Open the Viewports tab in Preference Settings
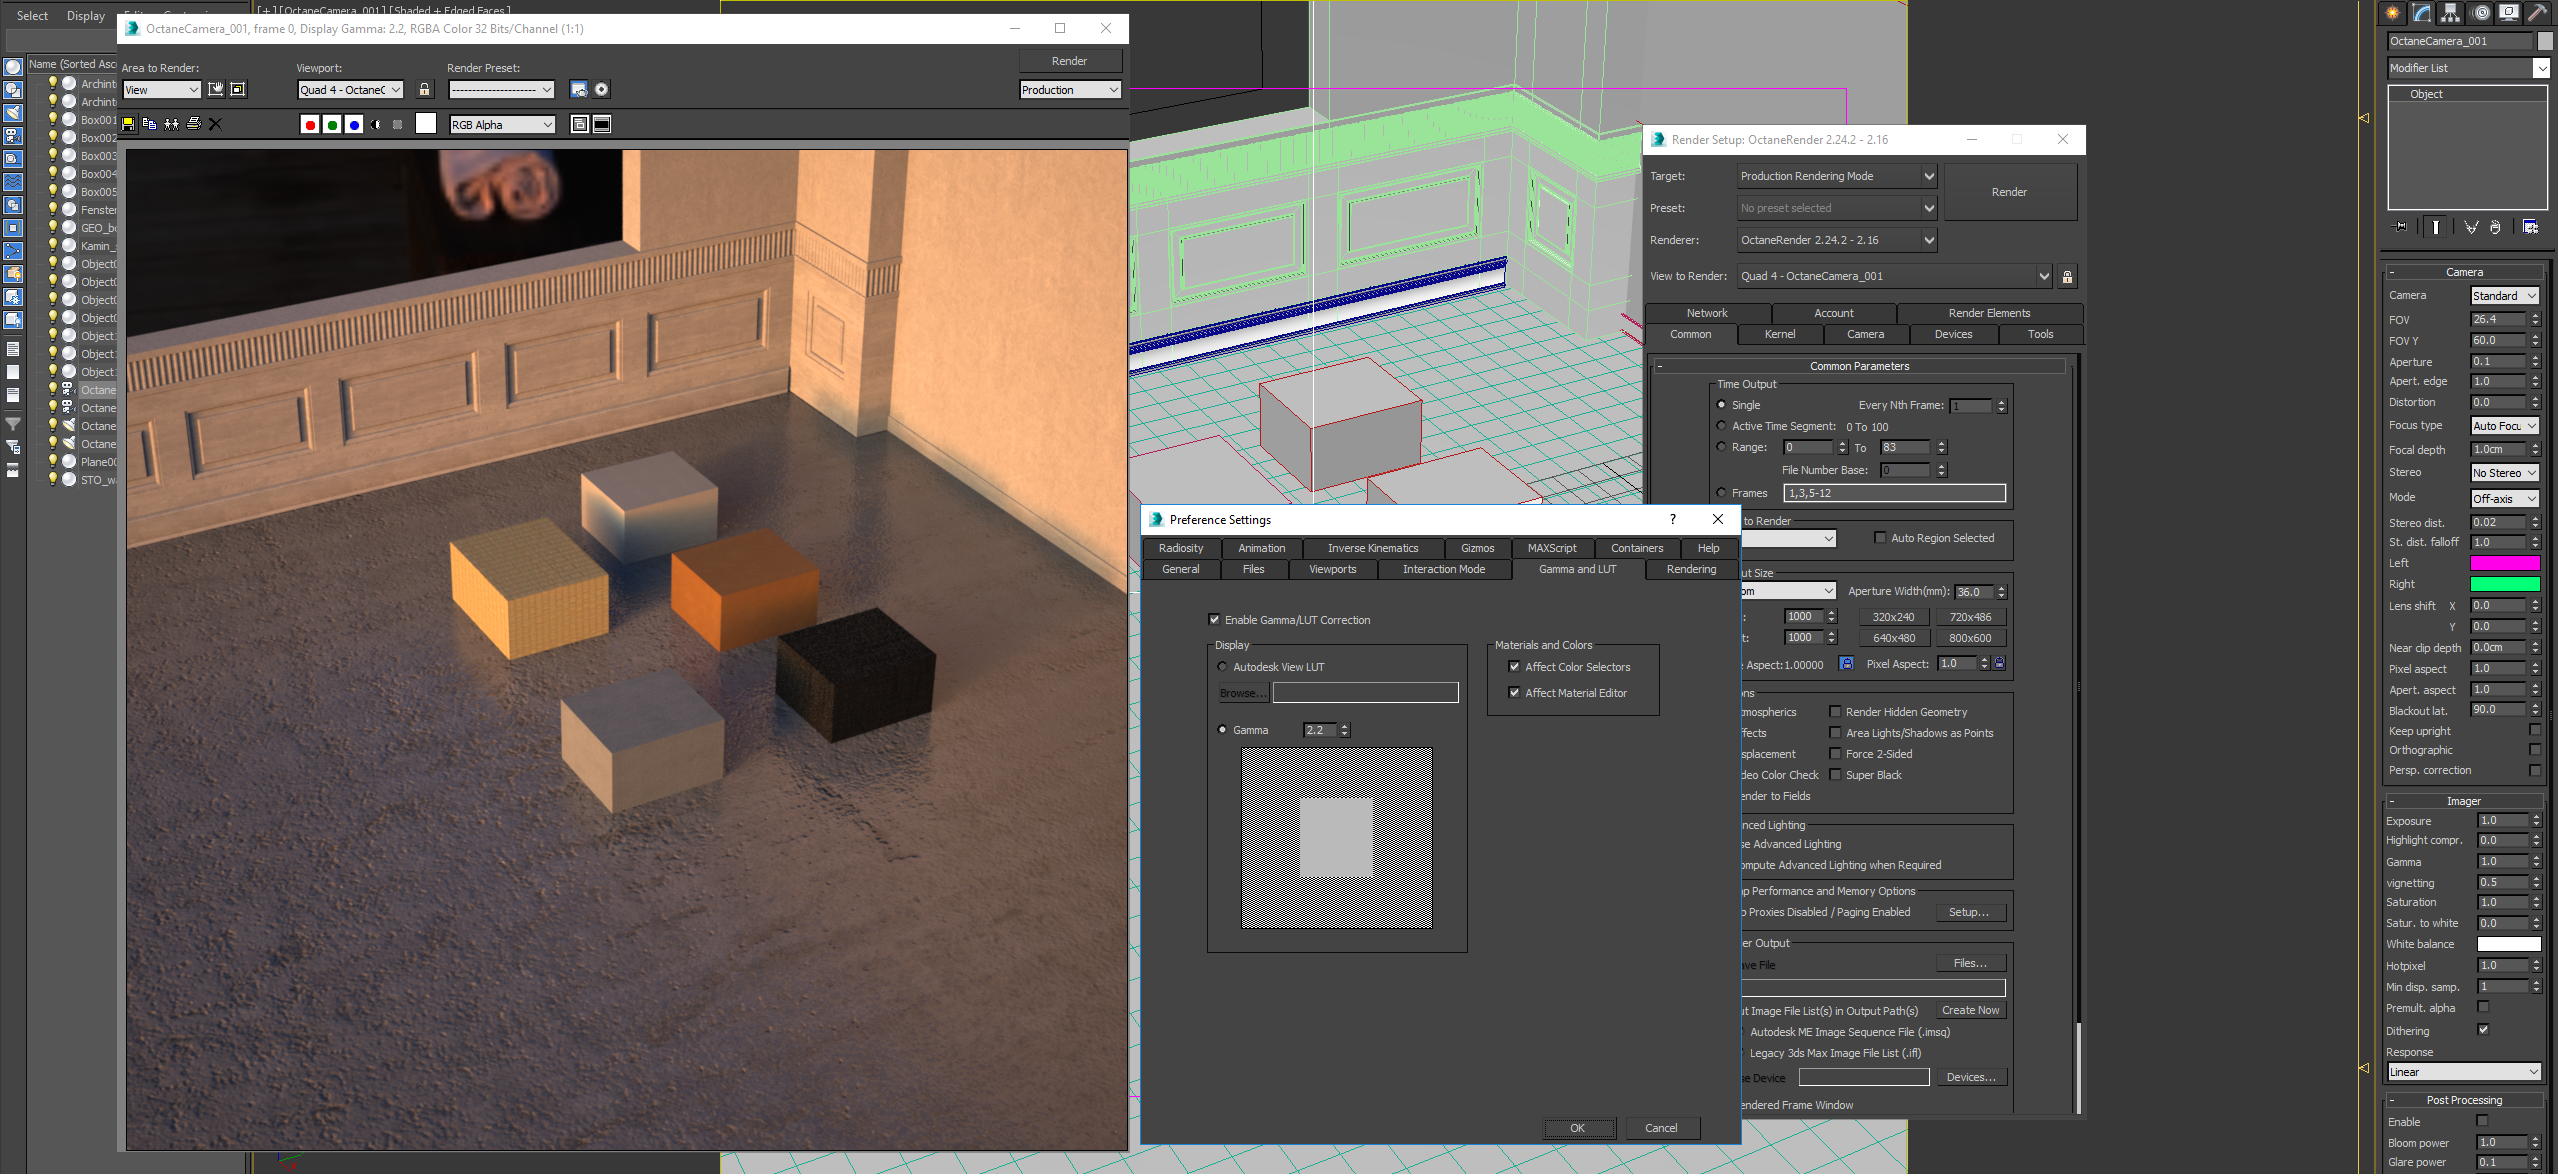This screenshot has height=1174, width=2558. pos(1332,570)
